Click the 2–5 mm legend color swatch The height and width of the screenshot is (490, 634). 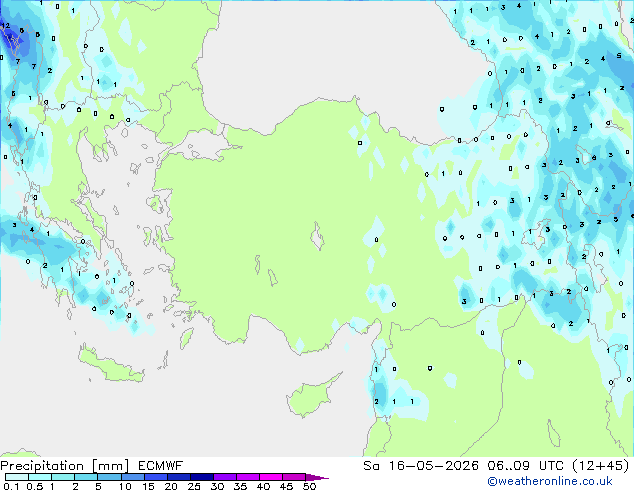[x=86, y=477]
